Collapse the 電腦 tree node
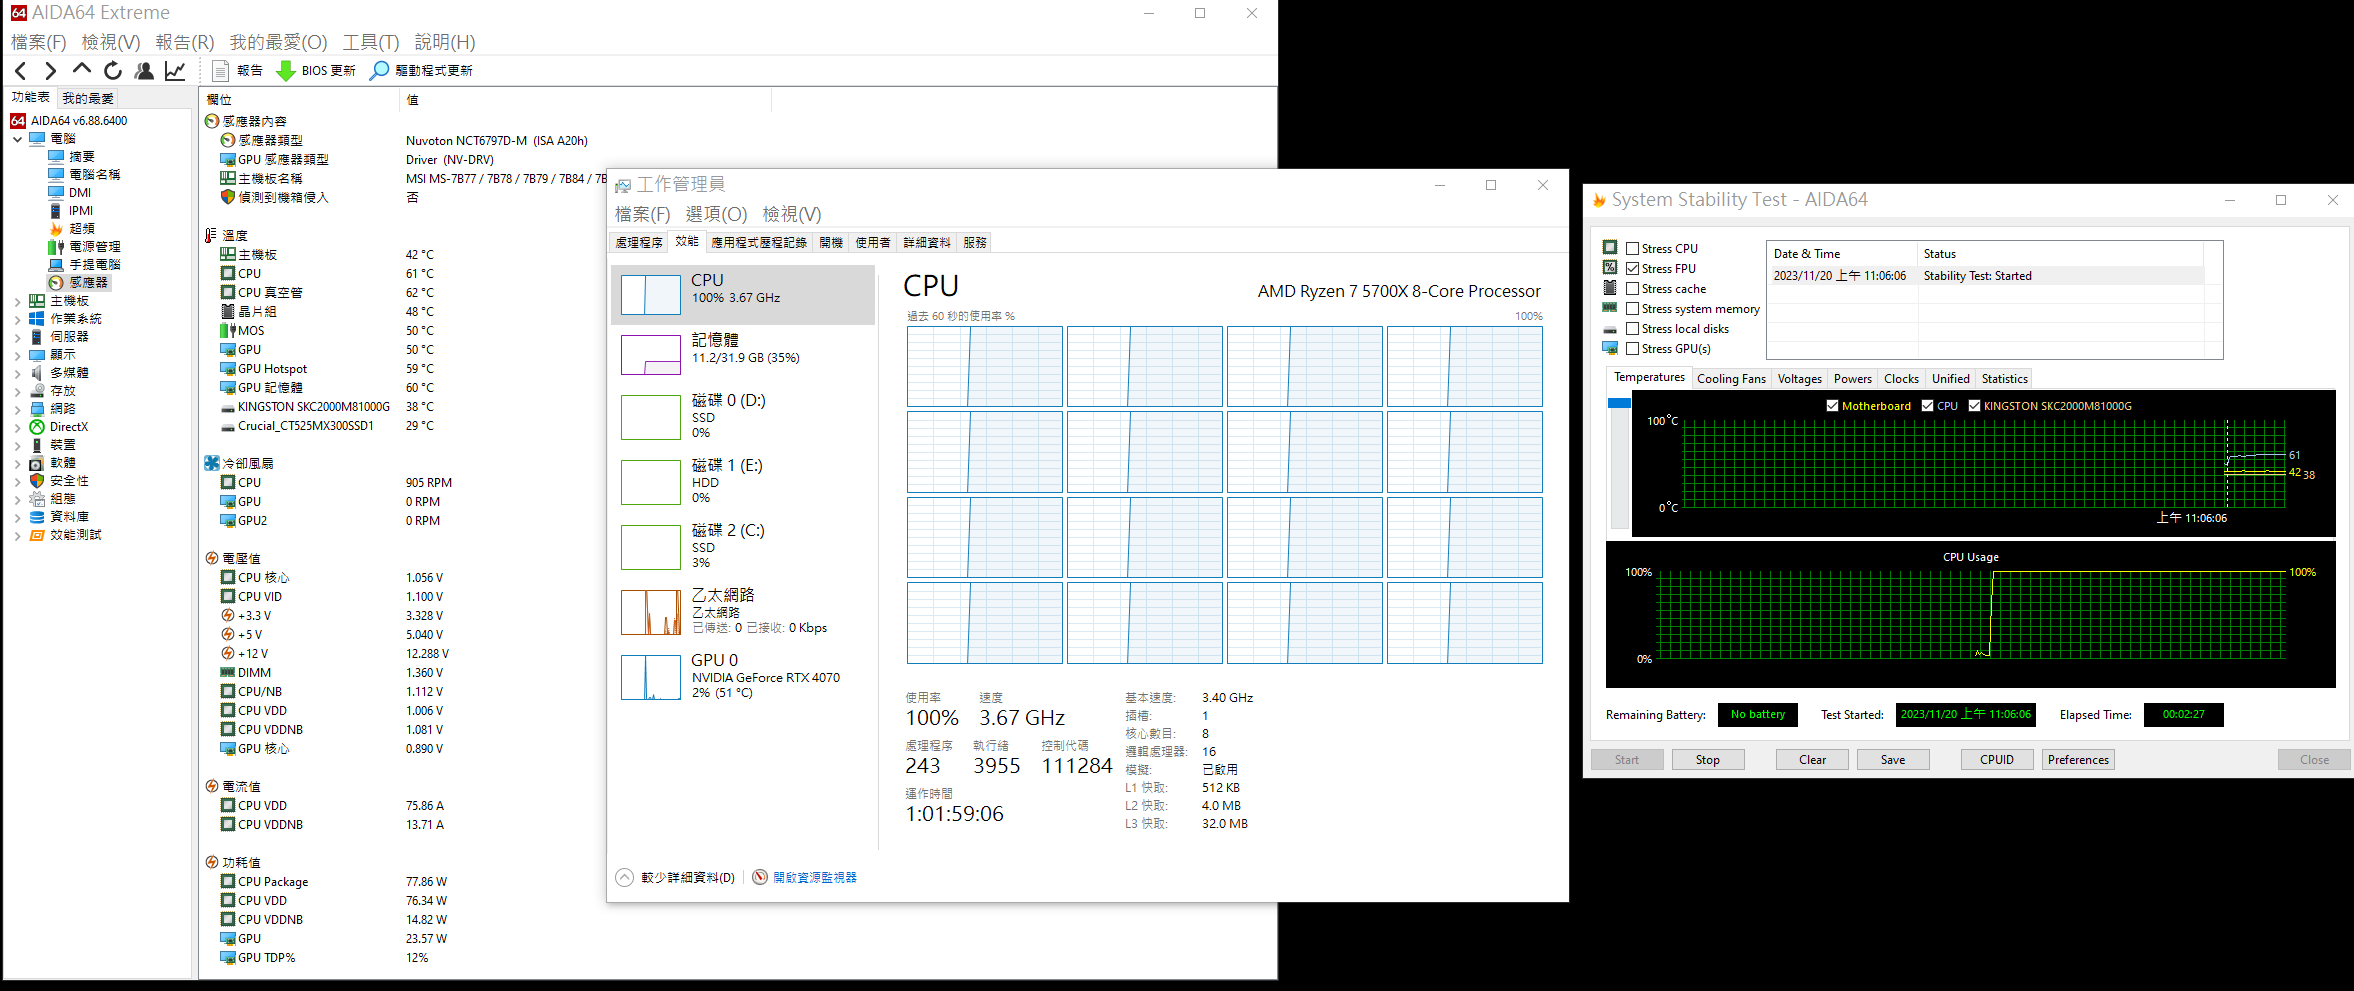Image resolution: width=2354 pixels, height=991 pixels. click(x=17, y=139)
